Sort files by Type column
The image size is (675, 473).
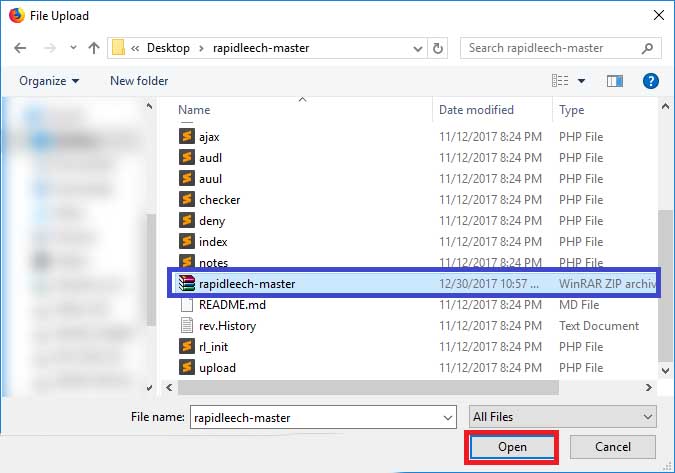572,110
